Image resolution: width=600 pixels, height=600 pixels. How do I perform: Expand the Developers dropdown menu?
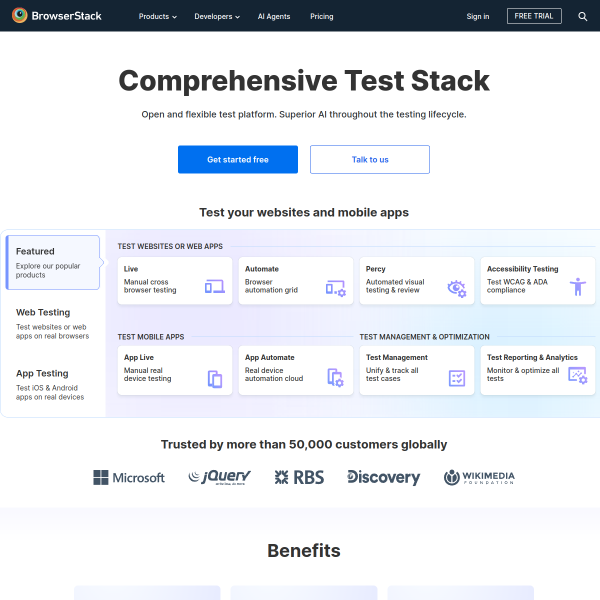coord(217,16)
